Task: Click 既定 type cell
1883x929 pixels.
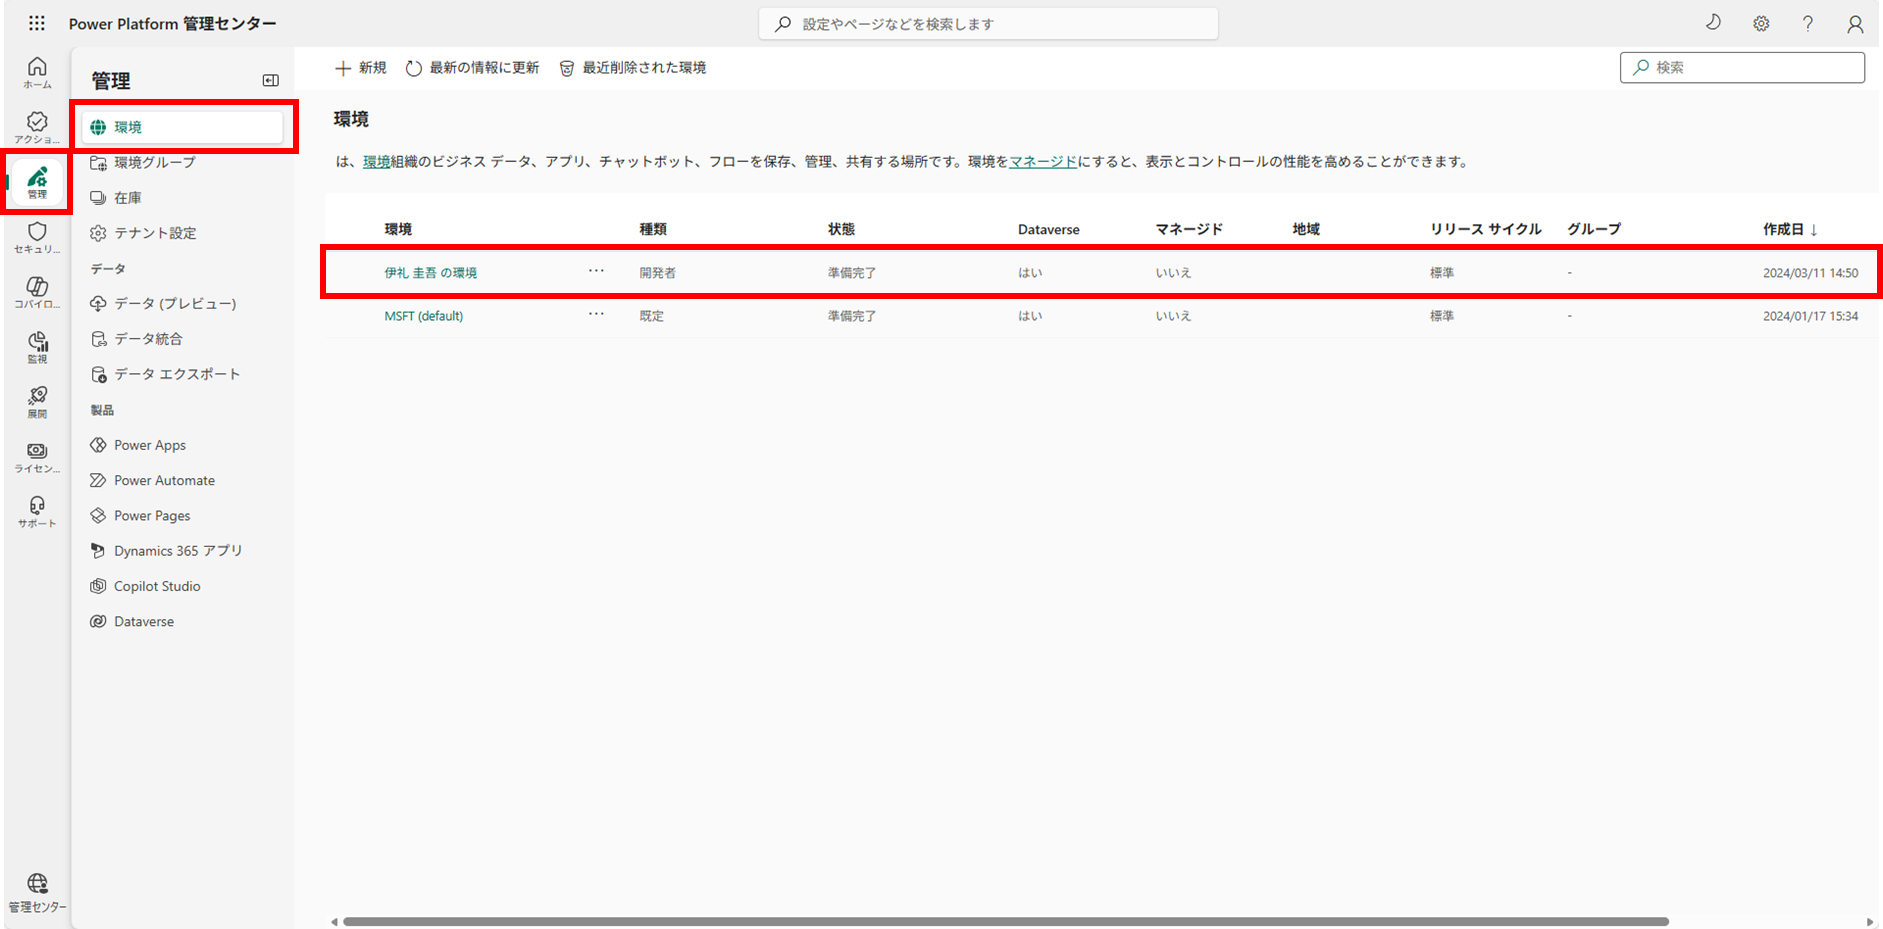Action: click(x=652, y=316)
